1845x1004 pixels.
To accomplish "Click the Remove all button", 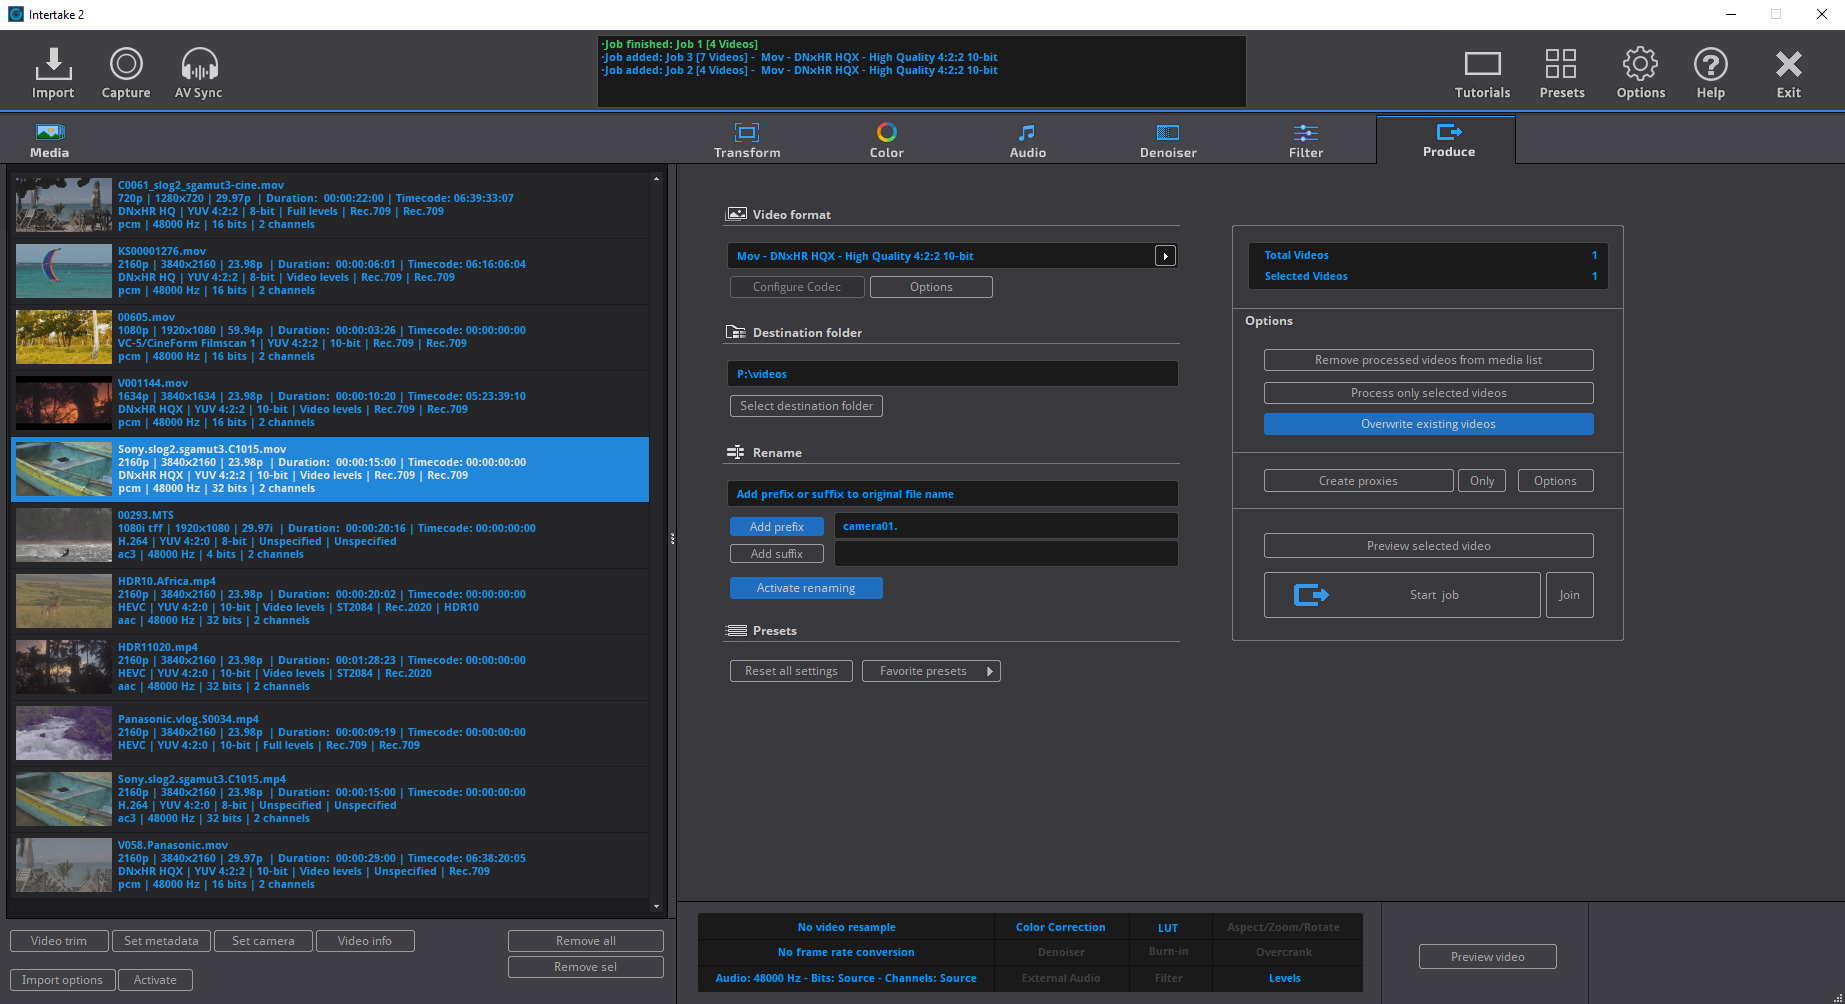I will coord(585,941).
